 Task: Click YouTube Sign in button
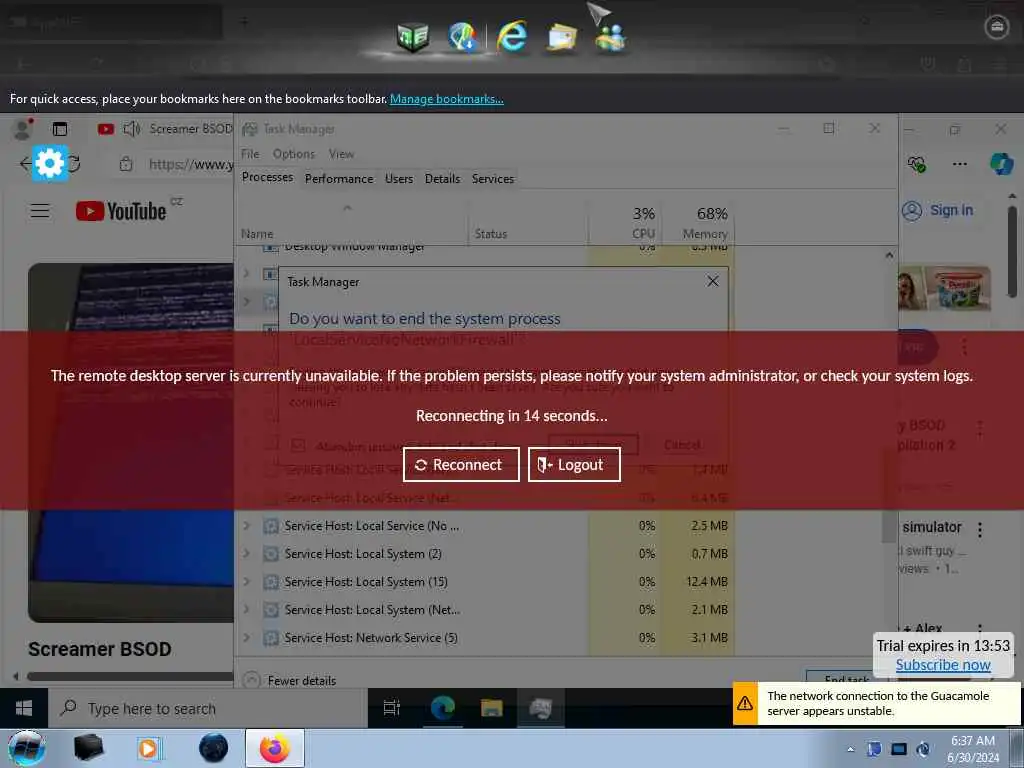(937, 210)
